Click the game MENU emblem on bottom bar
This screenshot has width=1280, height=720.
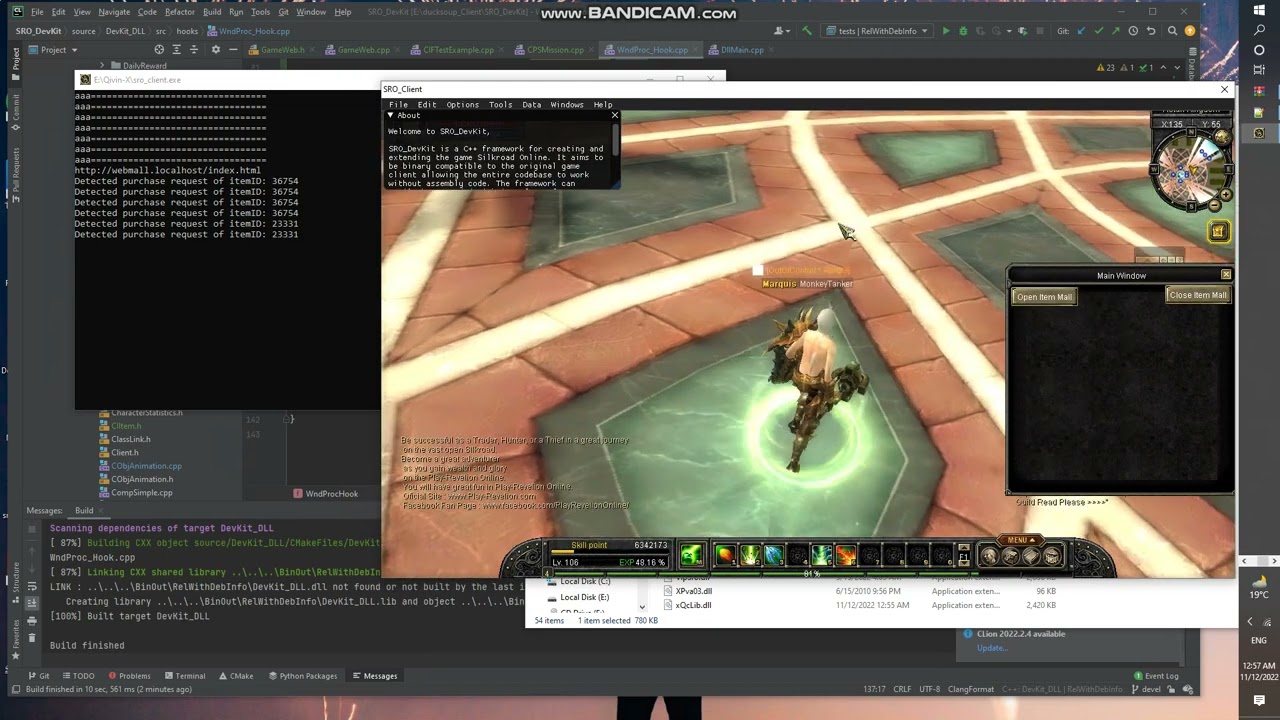tap(1018, 541)
